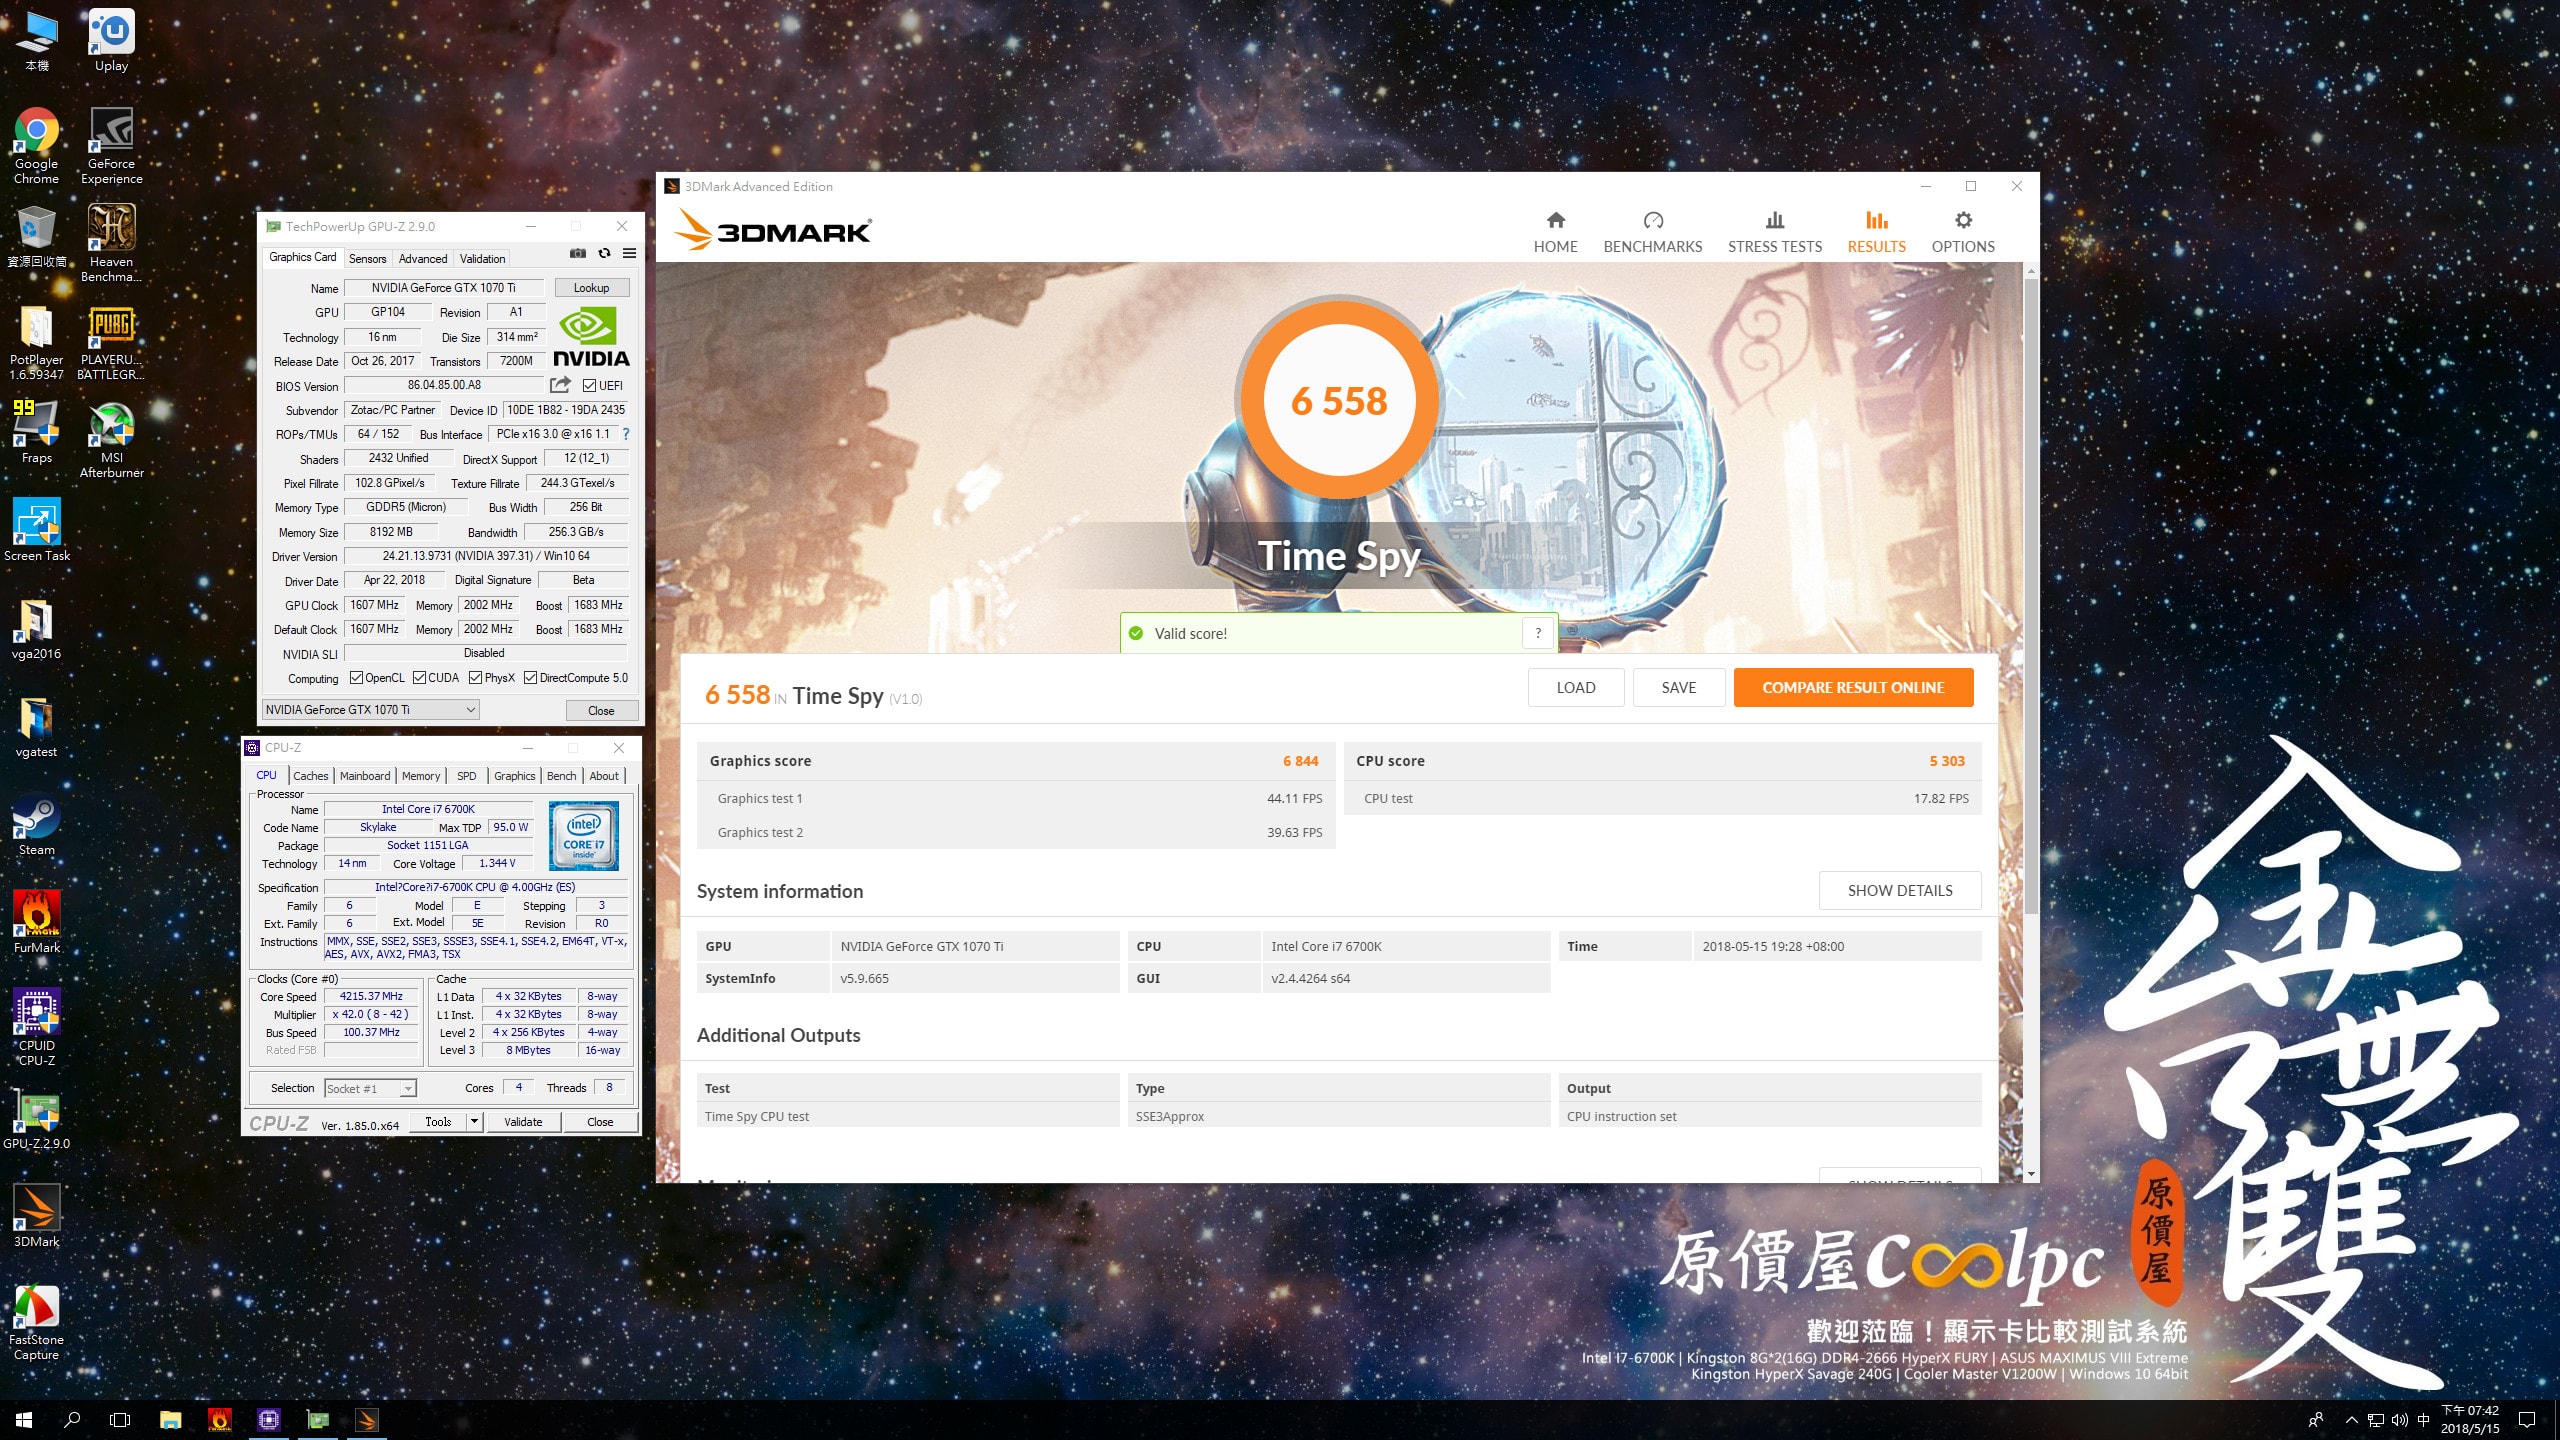Click the GPU-Z Name field value

(443, 288)
